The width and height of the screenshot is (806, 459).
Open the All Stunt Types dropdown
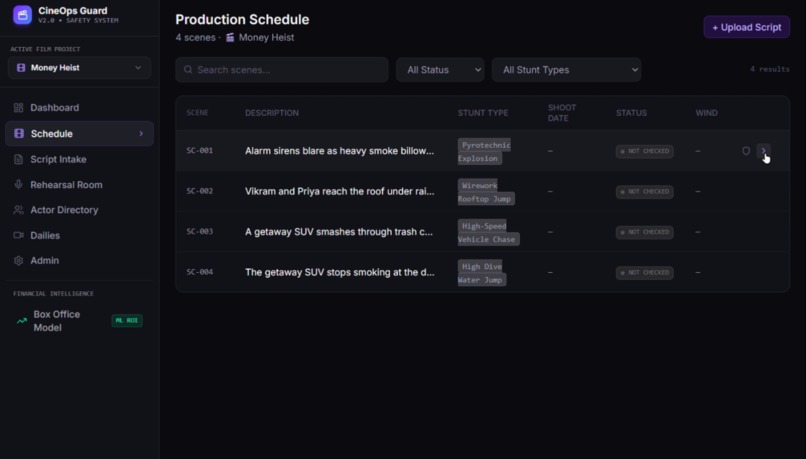click(x=566, y=70)
